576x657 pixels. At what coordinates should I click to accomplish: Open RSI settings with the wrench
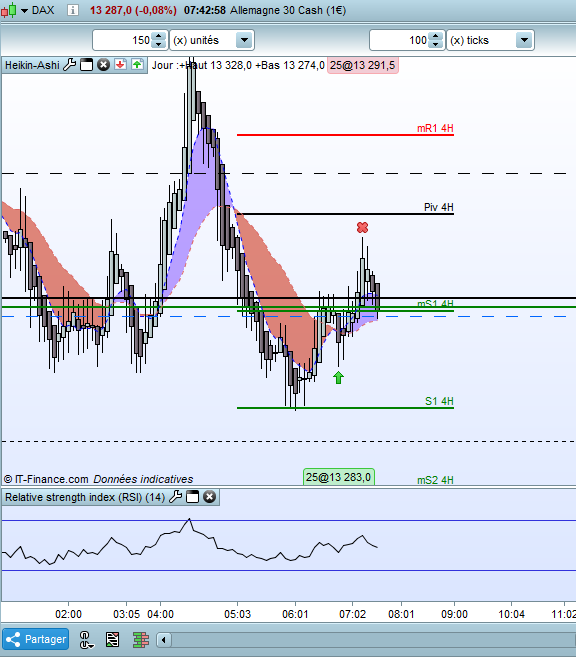point(176,497)
